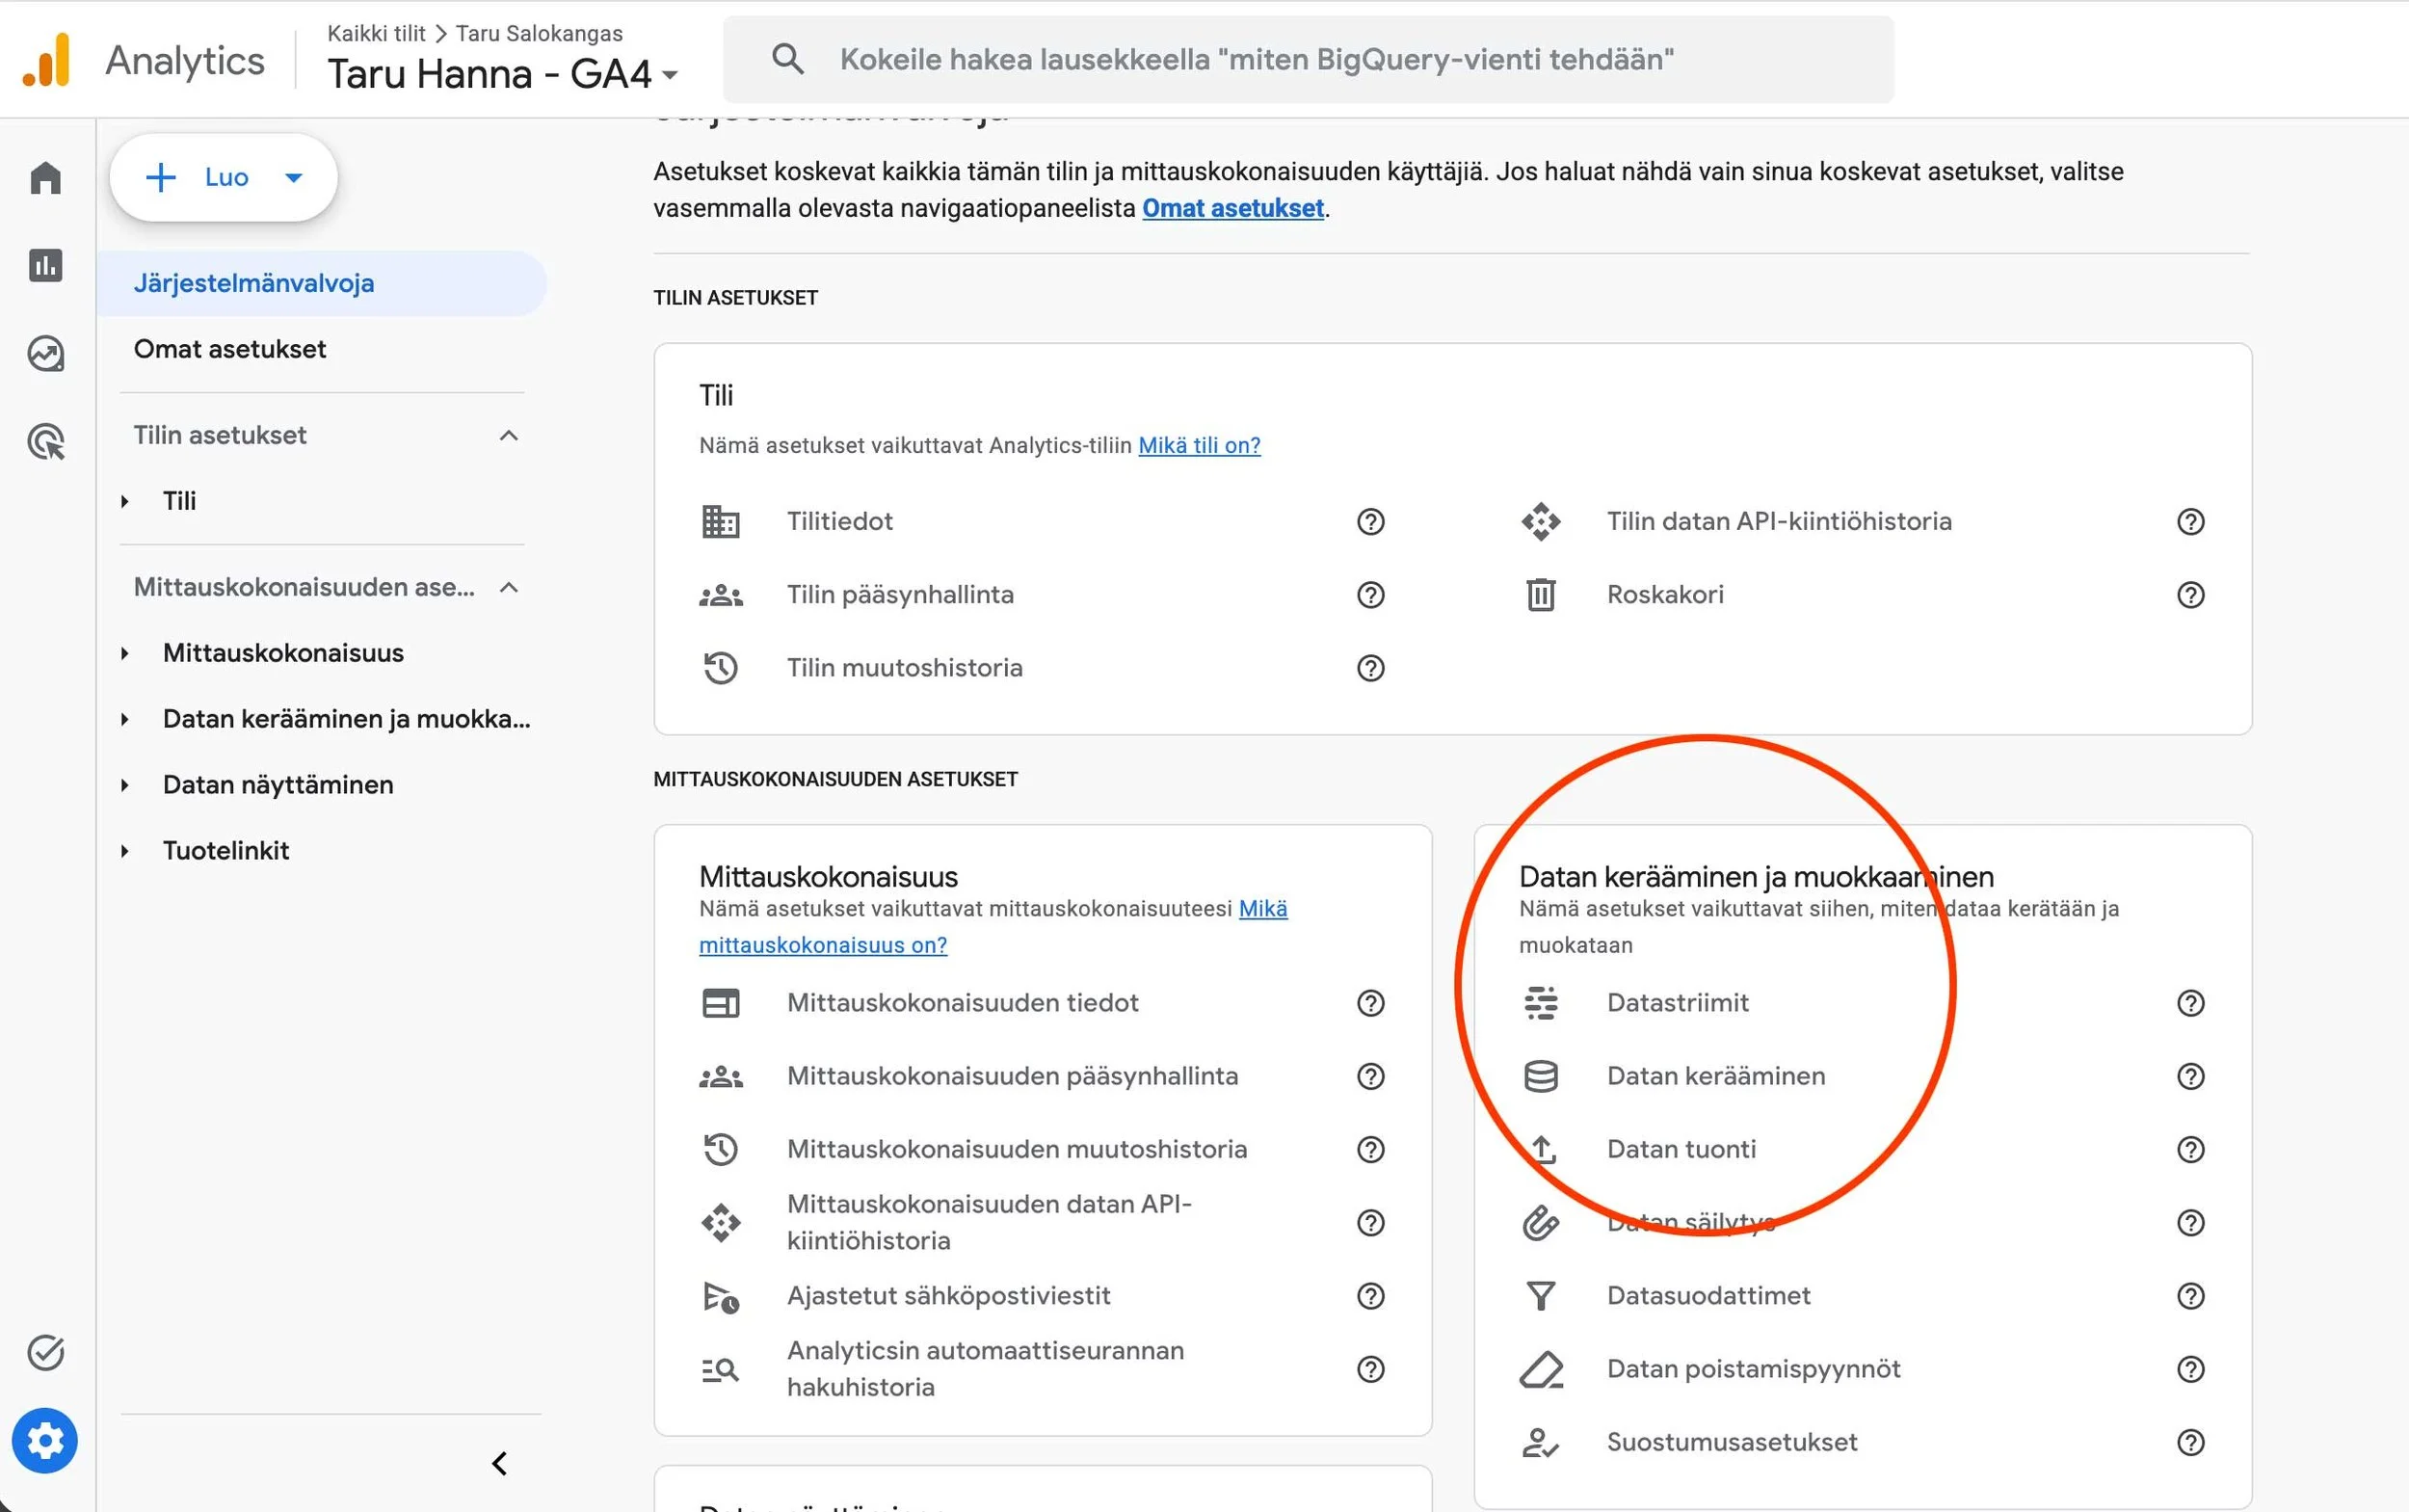
Task: Open the Explore icon in left rail
Action: pos(46,353)
